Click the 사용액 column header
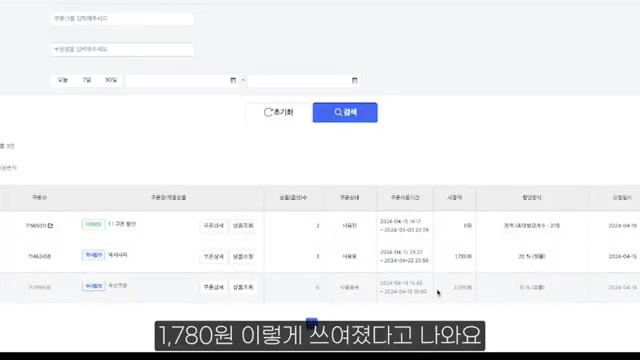Screen dimensions: 640x360 pyautogui.click(x=454, y=198)
